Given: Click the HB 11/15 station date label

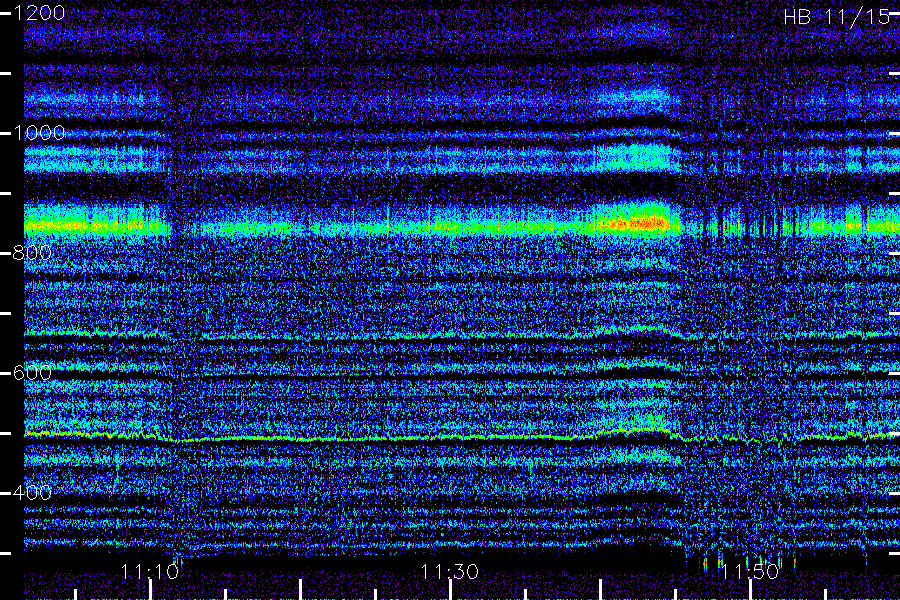Looking at the screenshot, I should tap(836, 17).
